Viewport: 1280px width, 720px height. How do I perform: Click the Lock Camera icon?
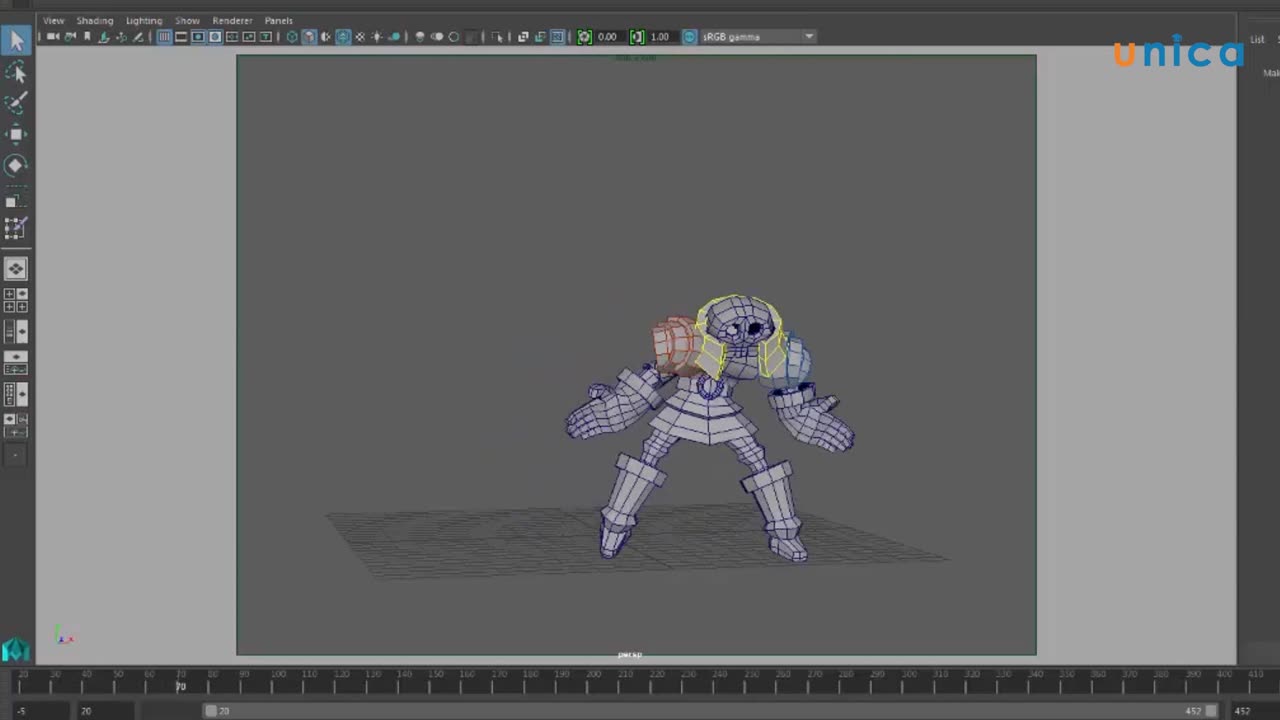[70, 37]
